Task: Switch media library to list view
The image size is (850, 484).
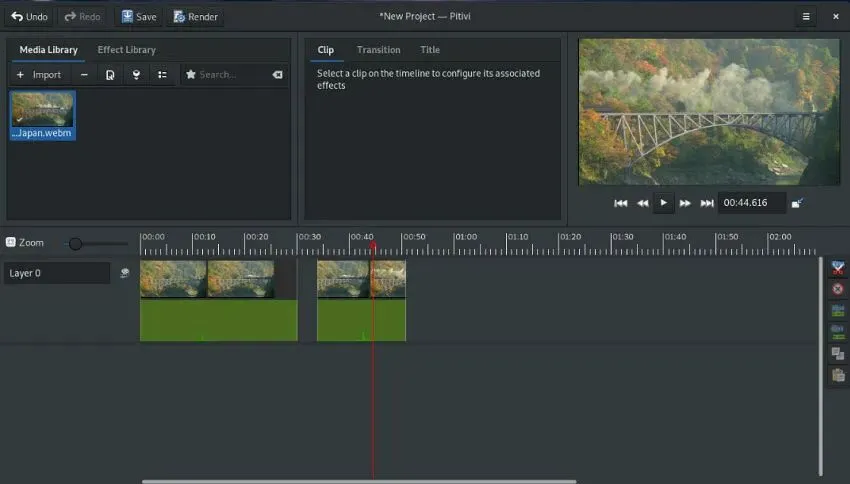Action: pyautogui.click(x=162, y=75)
